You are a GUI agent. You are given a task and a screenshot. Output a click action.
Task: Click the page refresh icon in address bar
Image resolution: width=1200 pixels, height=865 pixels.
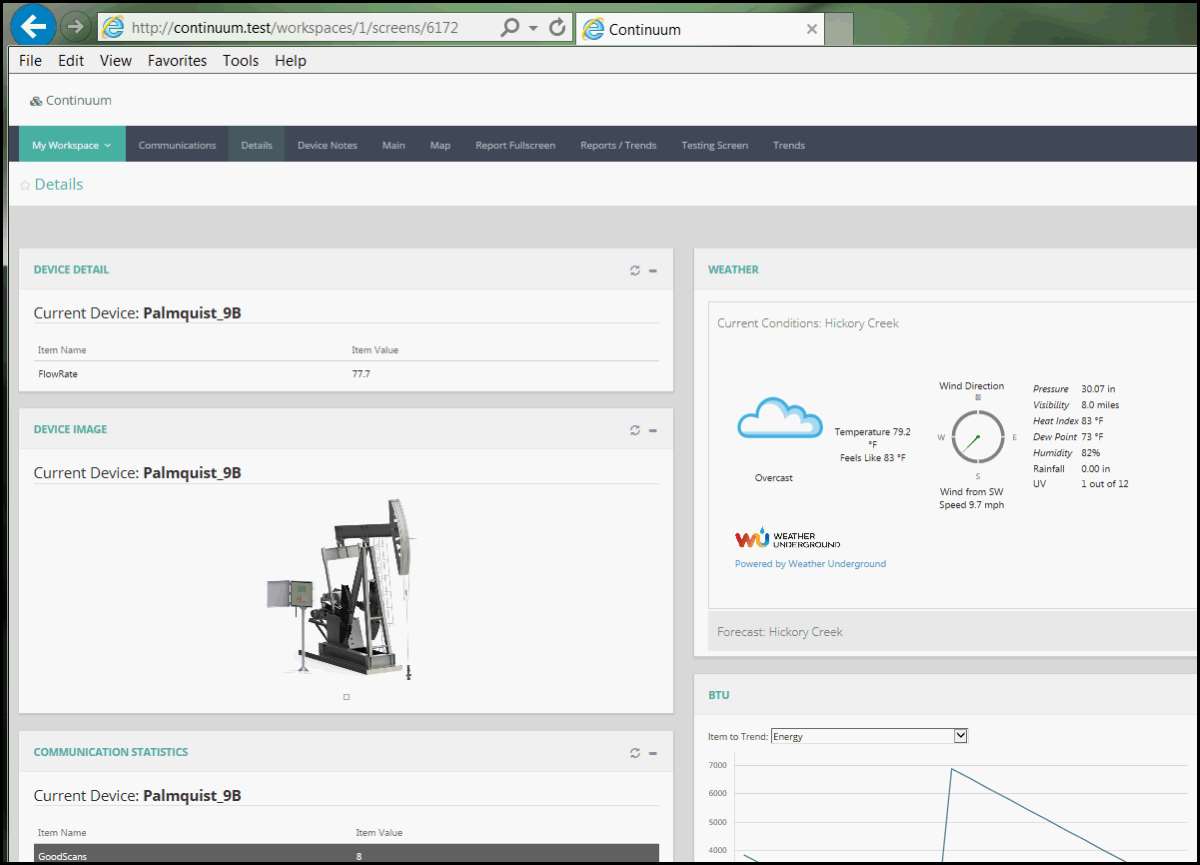click(558, 28)
